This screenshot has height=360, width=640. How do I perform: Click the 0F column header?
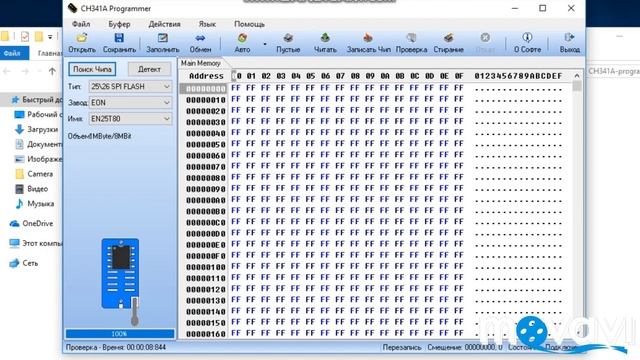pyautogui.click(x=459, y=76)
